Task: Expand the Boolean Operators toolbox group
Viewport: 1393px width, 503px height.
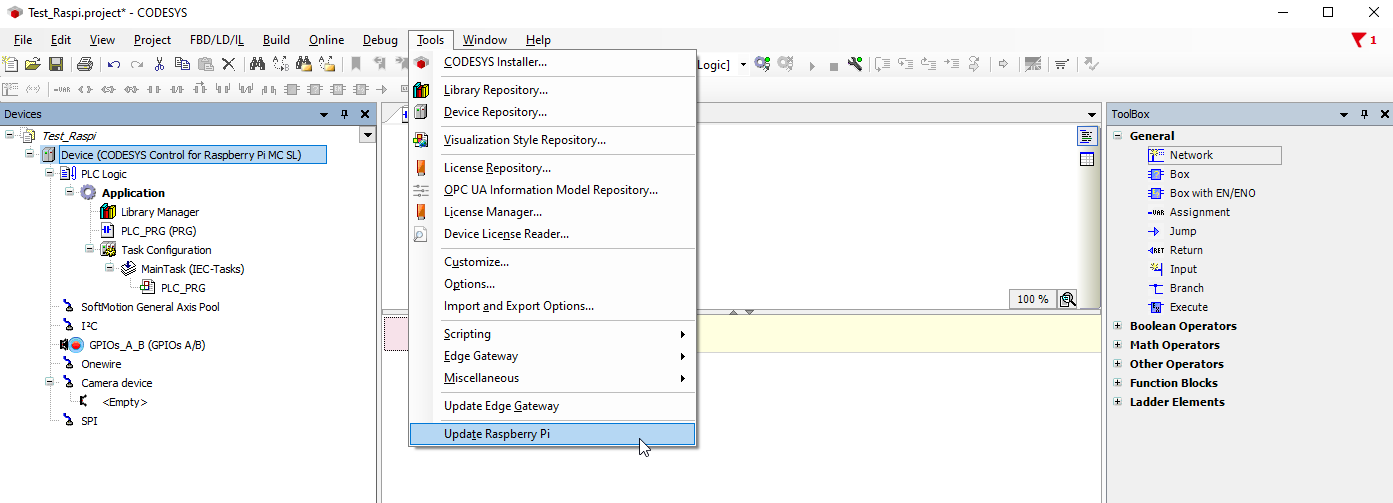Action: [x=1118, y=326]
